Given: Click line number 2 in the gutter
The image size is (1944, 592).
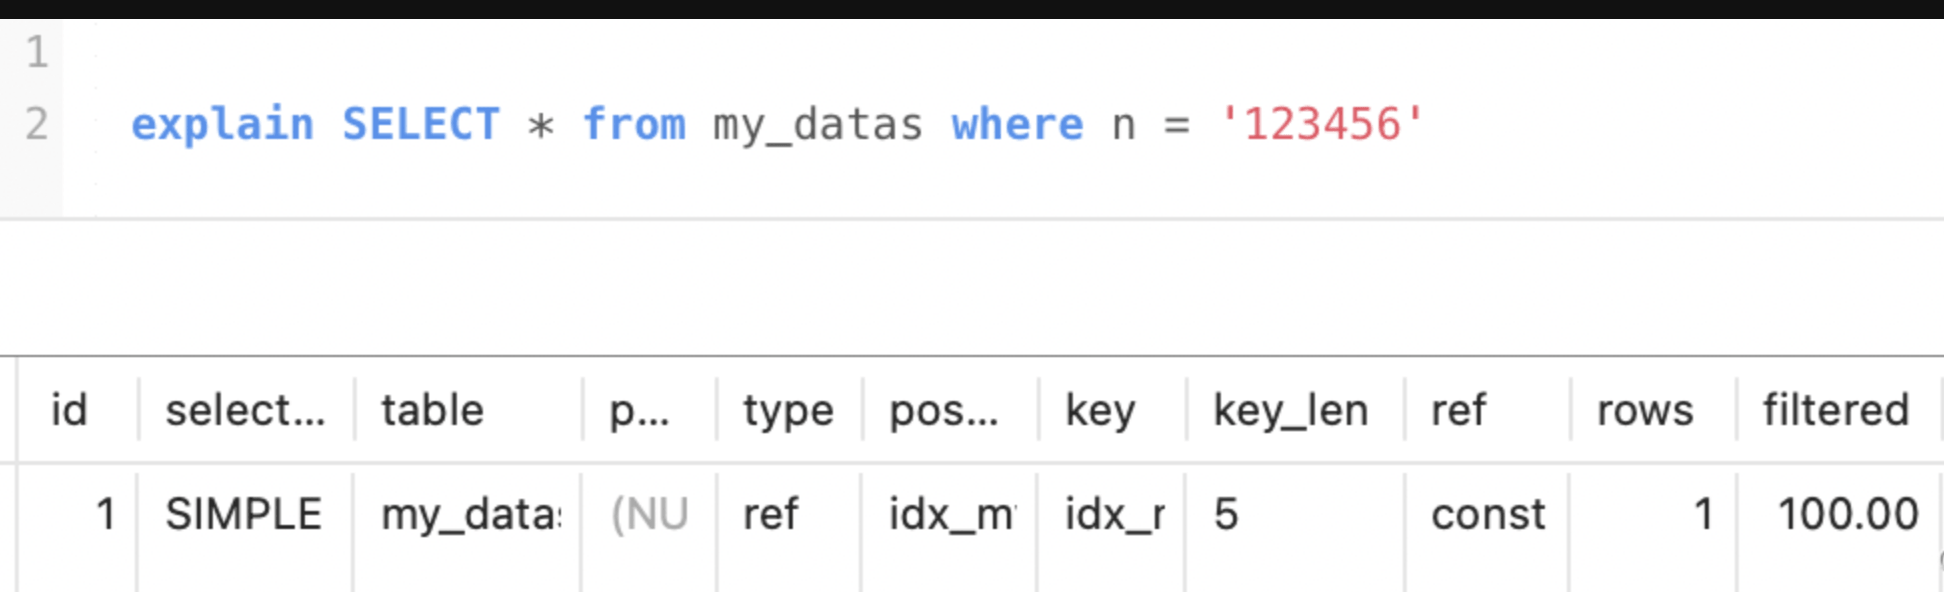Looking at the screenshot, I should click(x=37, y=124).
